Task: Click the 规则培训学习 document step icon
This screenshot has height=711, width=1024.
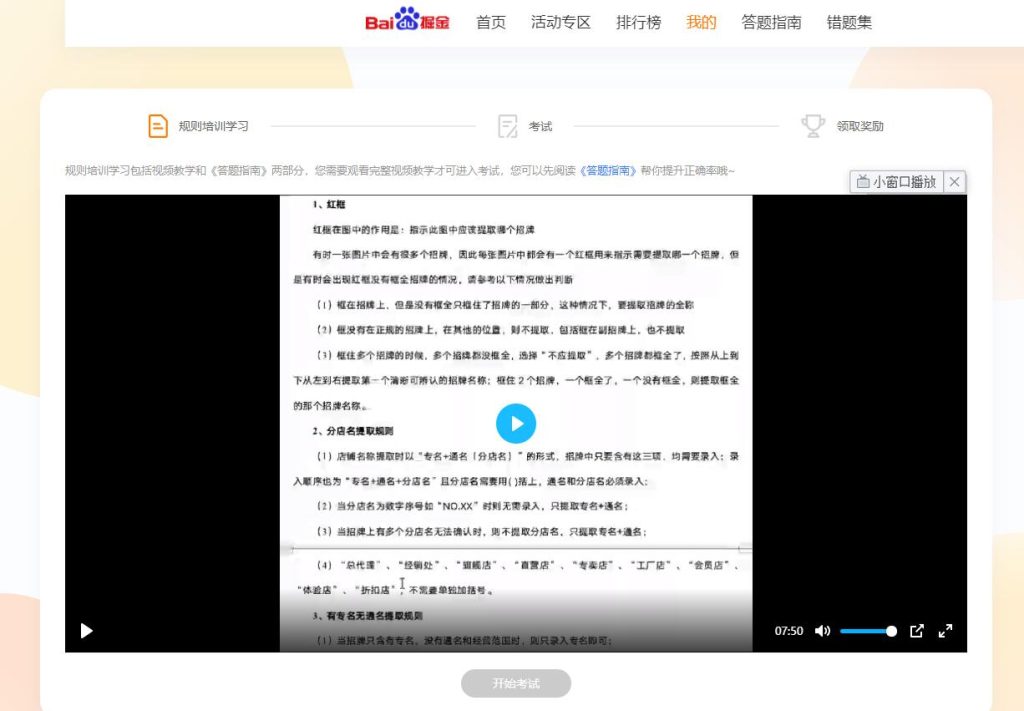Action: click(x=158, y=126)
